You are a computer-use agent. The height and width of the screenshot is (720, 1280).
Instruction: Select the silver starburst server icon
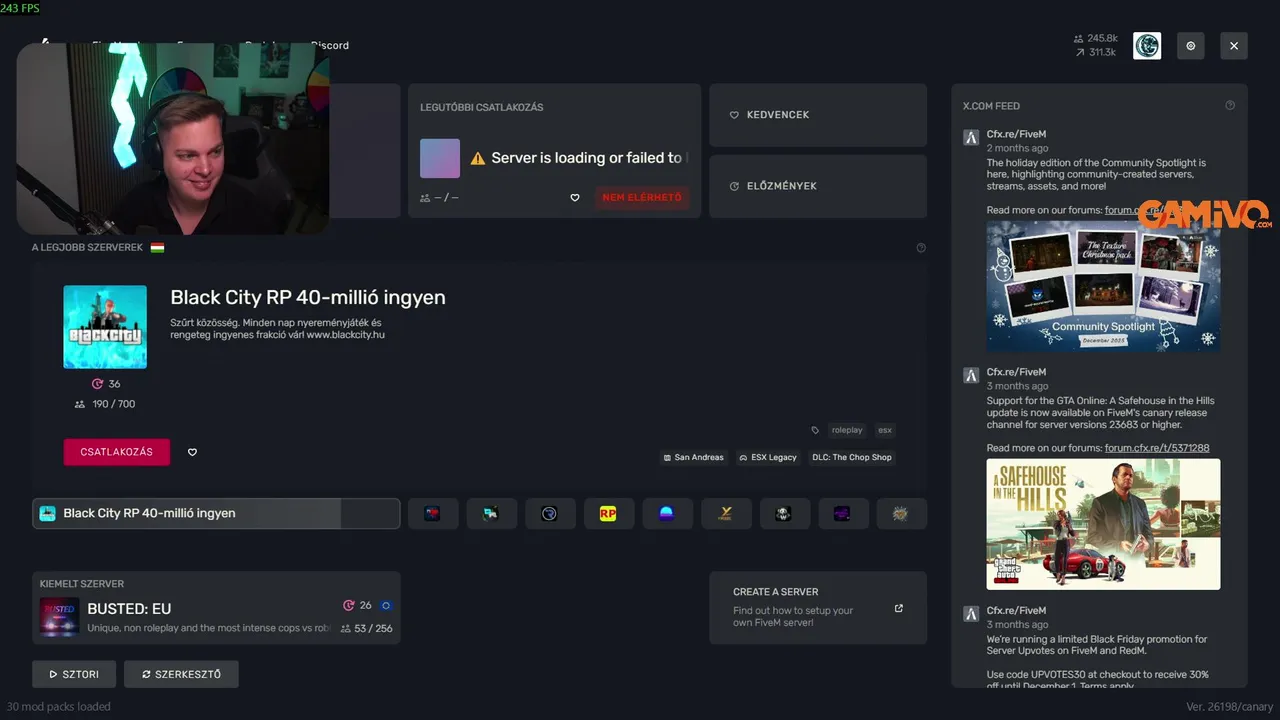pyautogui.click(x=901, y=514)
